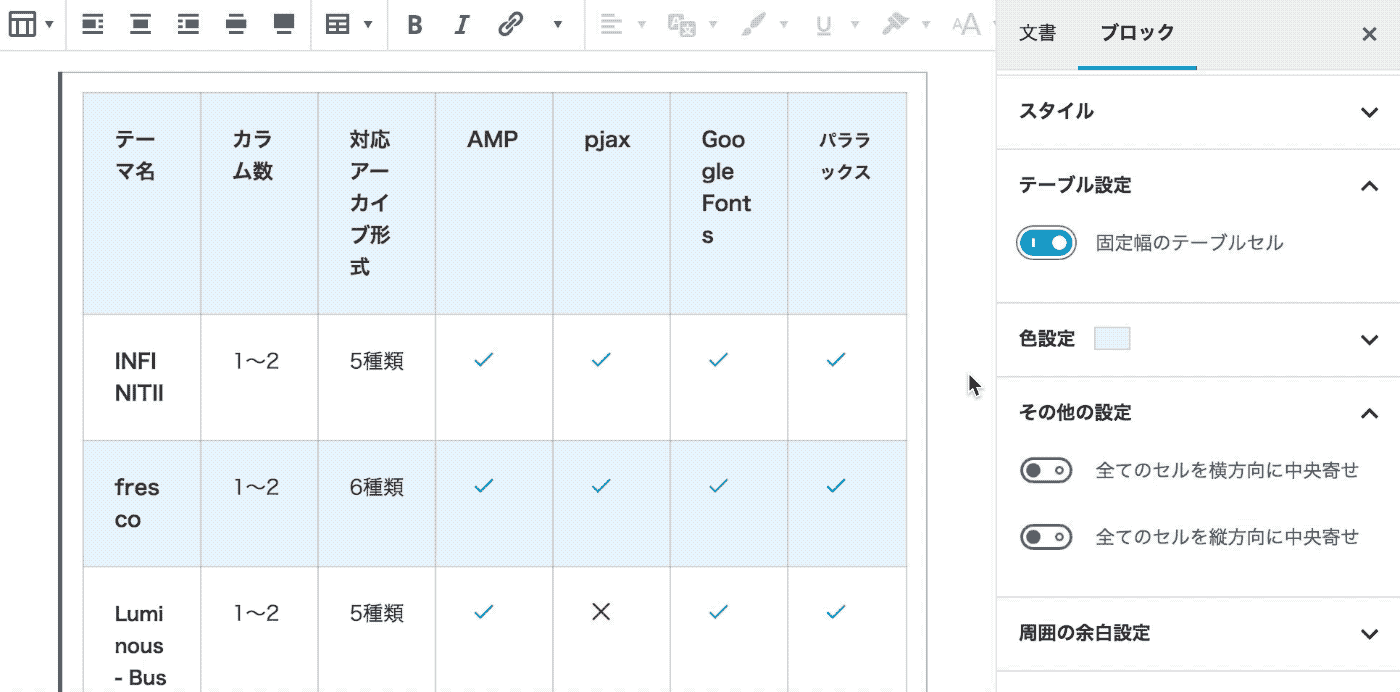Screen dimensions: 1400x692
Task: Open more rich text controls dropdown
Action: [x=558, y=25]
